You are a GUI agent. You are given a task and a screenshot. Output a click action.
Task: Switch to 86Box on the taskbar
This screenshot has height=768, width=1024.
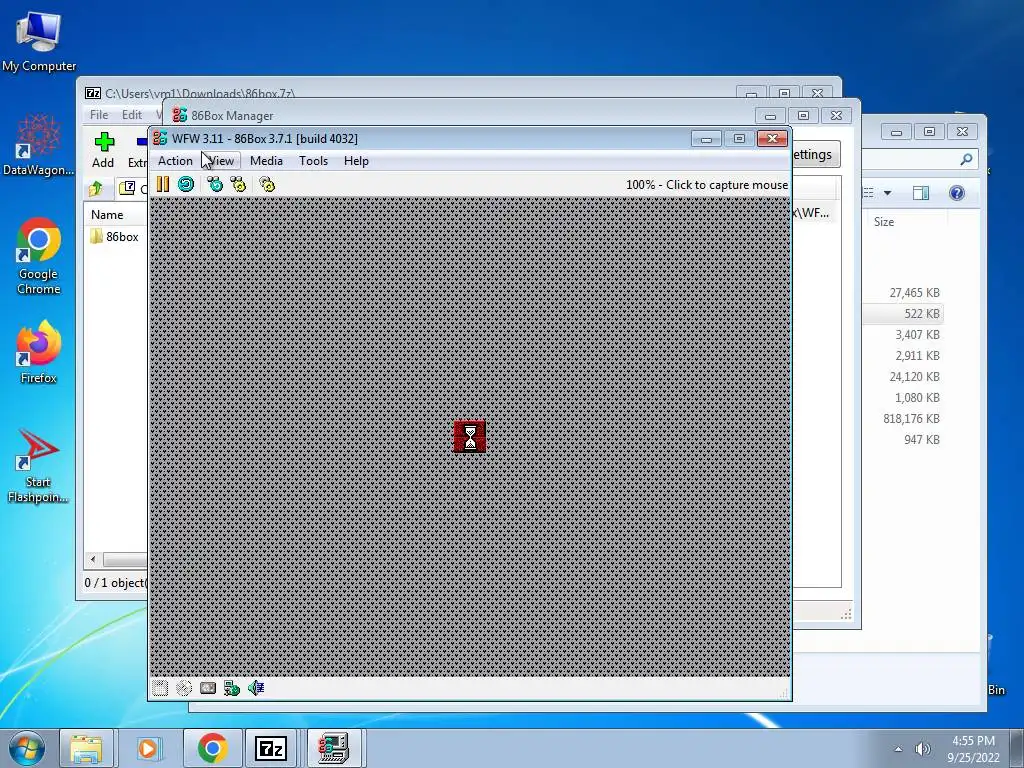click(x=333, y=748)
